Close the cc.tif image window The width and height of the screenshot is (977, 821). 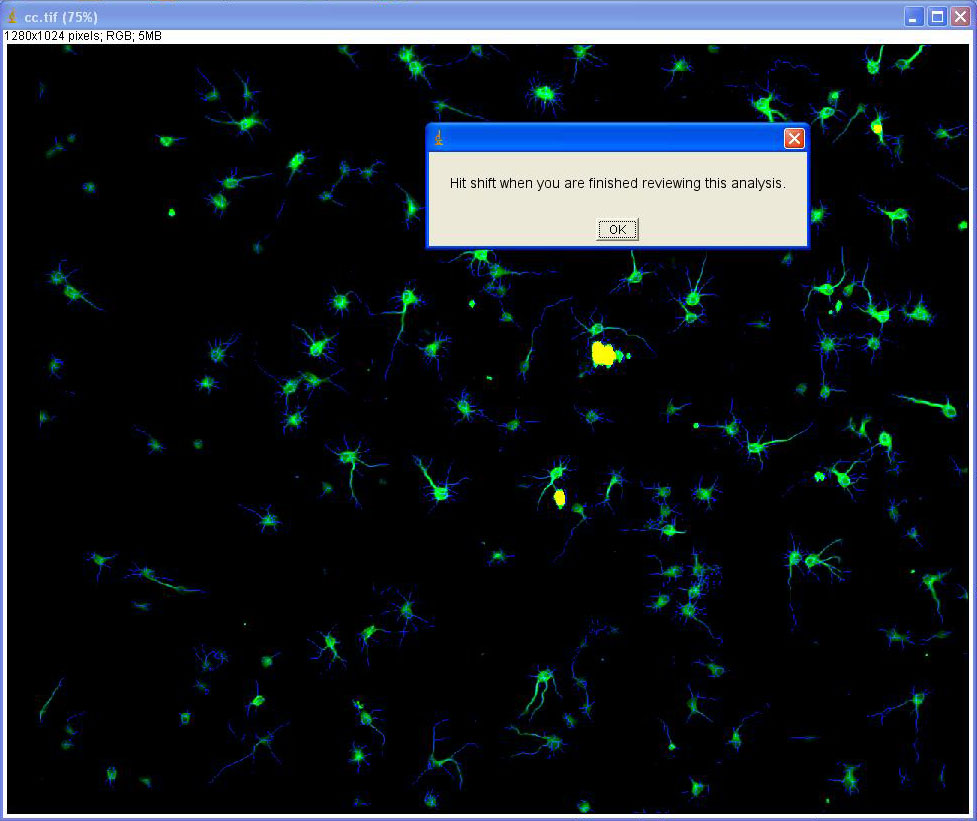click(960, 17)
